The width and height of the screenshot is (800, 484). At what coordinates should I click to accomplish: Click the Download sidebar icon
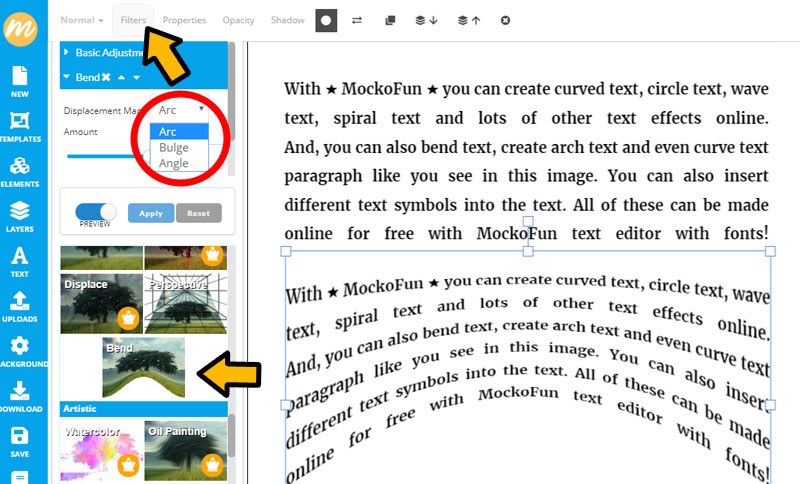(20, 397)
